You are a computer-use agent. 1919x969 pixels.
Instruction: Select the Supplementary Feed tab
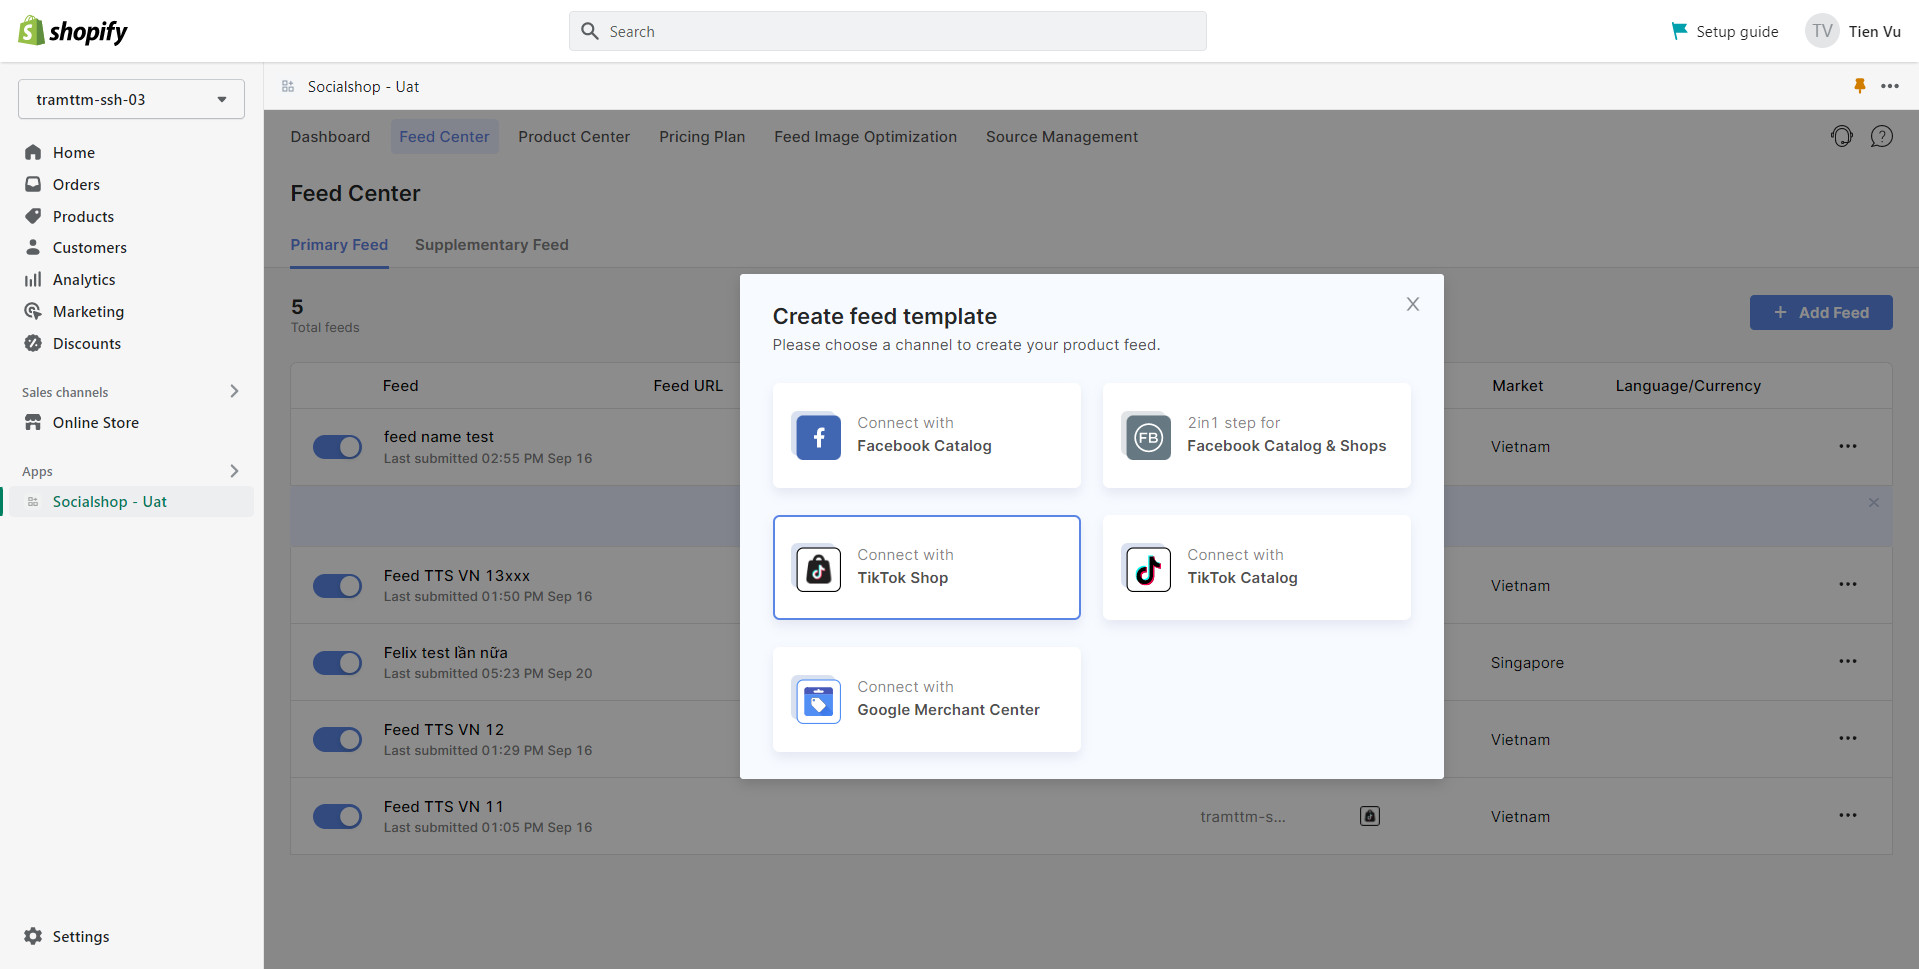coord(491,245)
